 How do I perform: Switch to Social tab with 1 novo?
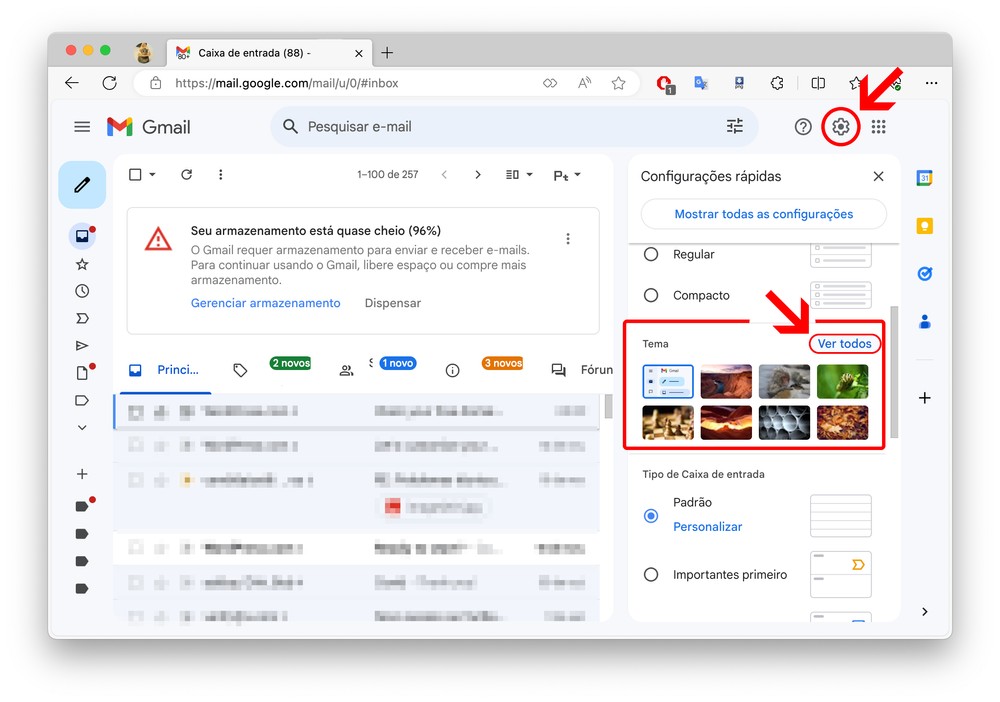click(x=379, y=370)
